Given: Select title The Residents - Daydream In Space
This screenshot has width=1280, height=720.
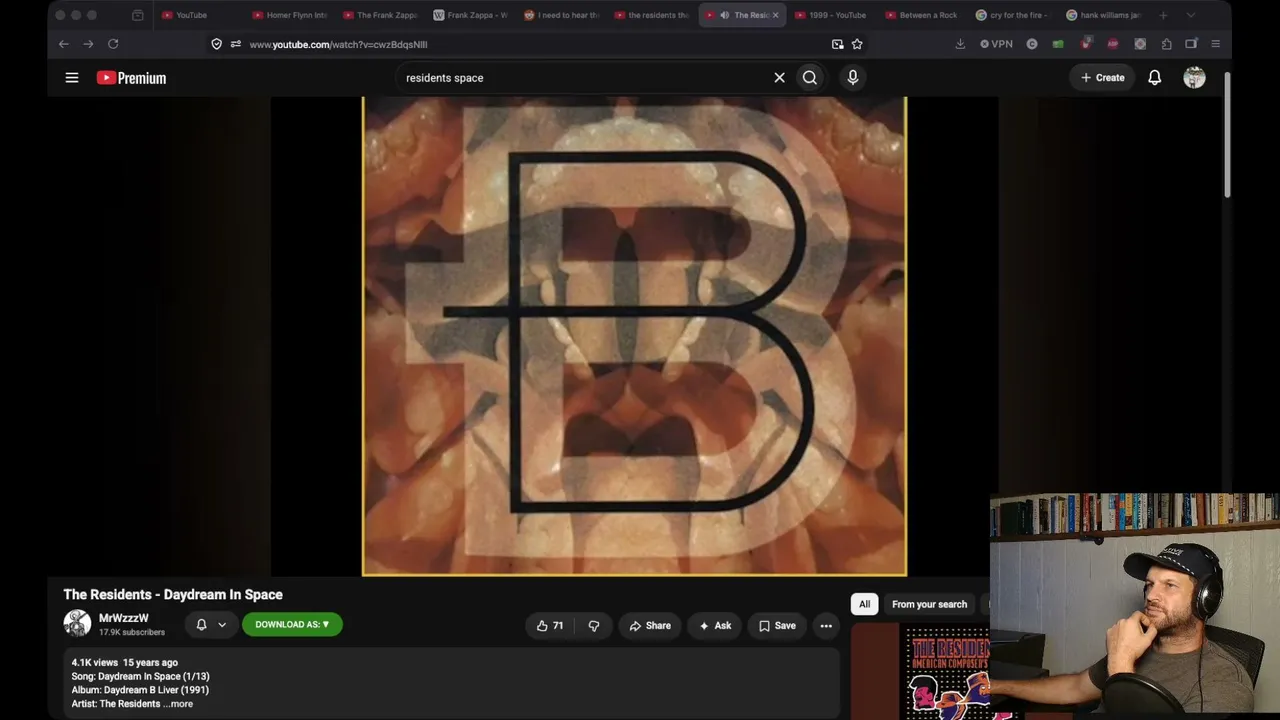Looking at the screenshot, I should (173, 594).
